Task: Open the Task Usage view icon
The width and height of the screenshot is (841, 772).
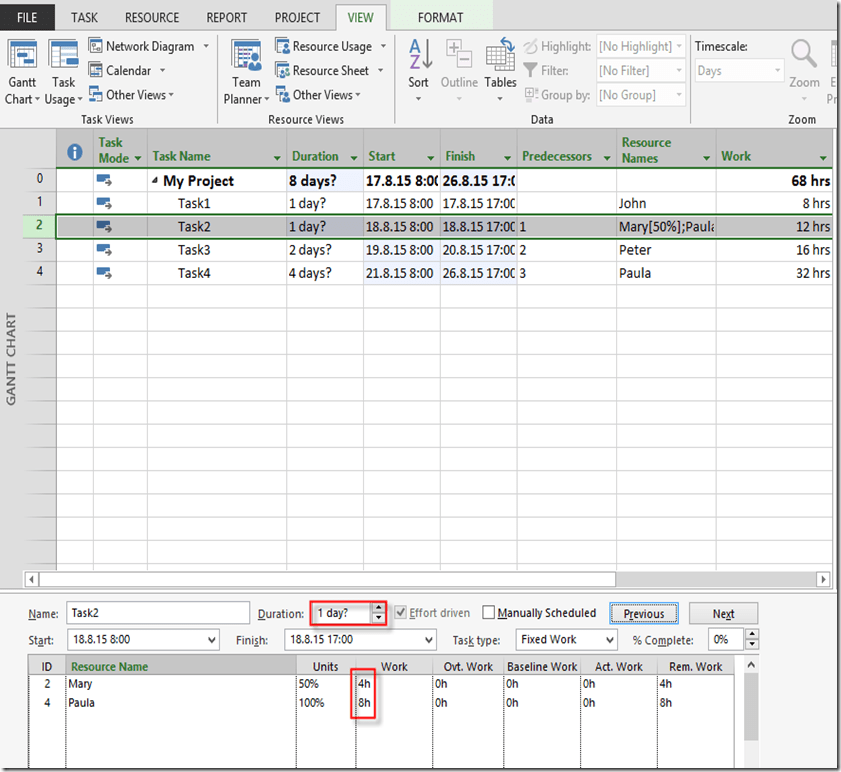Action: (63, 60)
